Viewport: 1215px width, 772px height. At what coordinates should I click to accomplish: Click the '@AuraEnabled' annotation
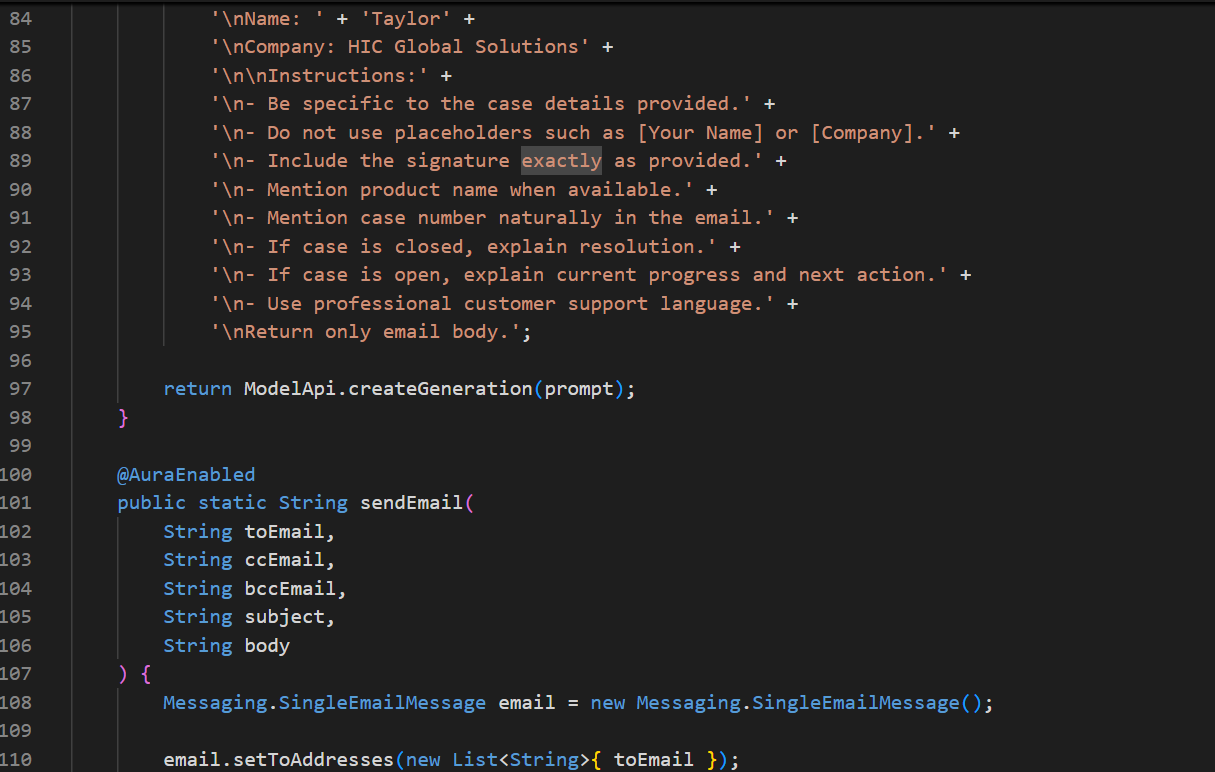tap(186, 474)
